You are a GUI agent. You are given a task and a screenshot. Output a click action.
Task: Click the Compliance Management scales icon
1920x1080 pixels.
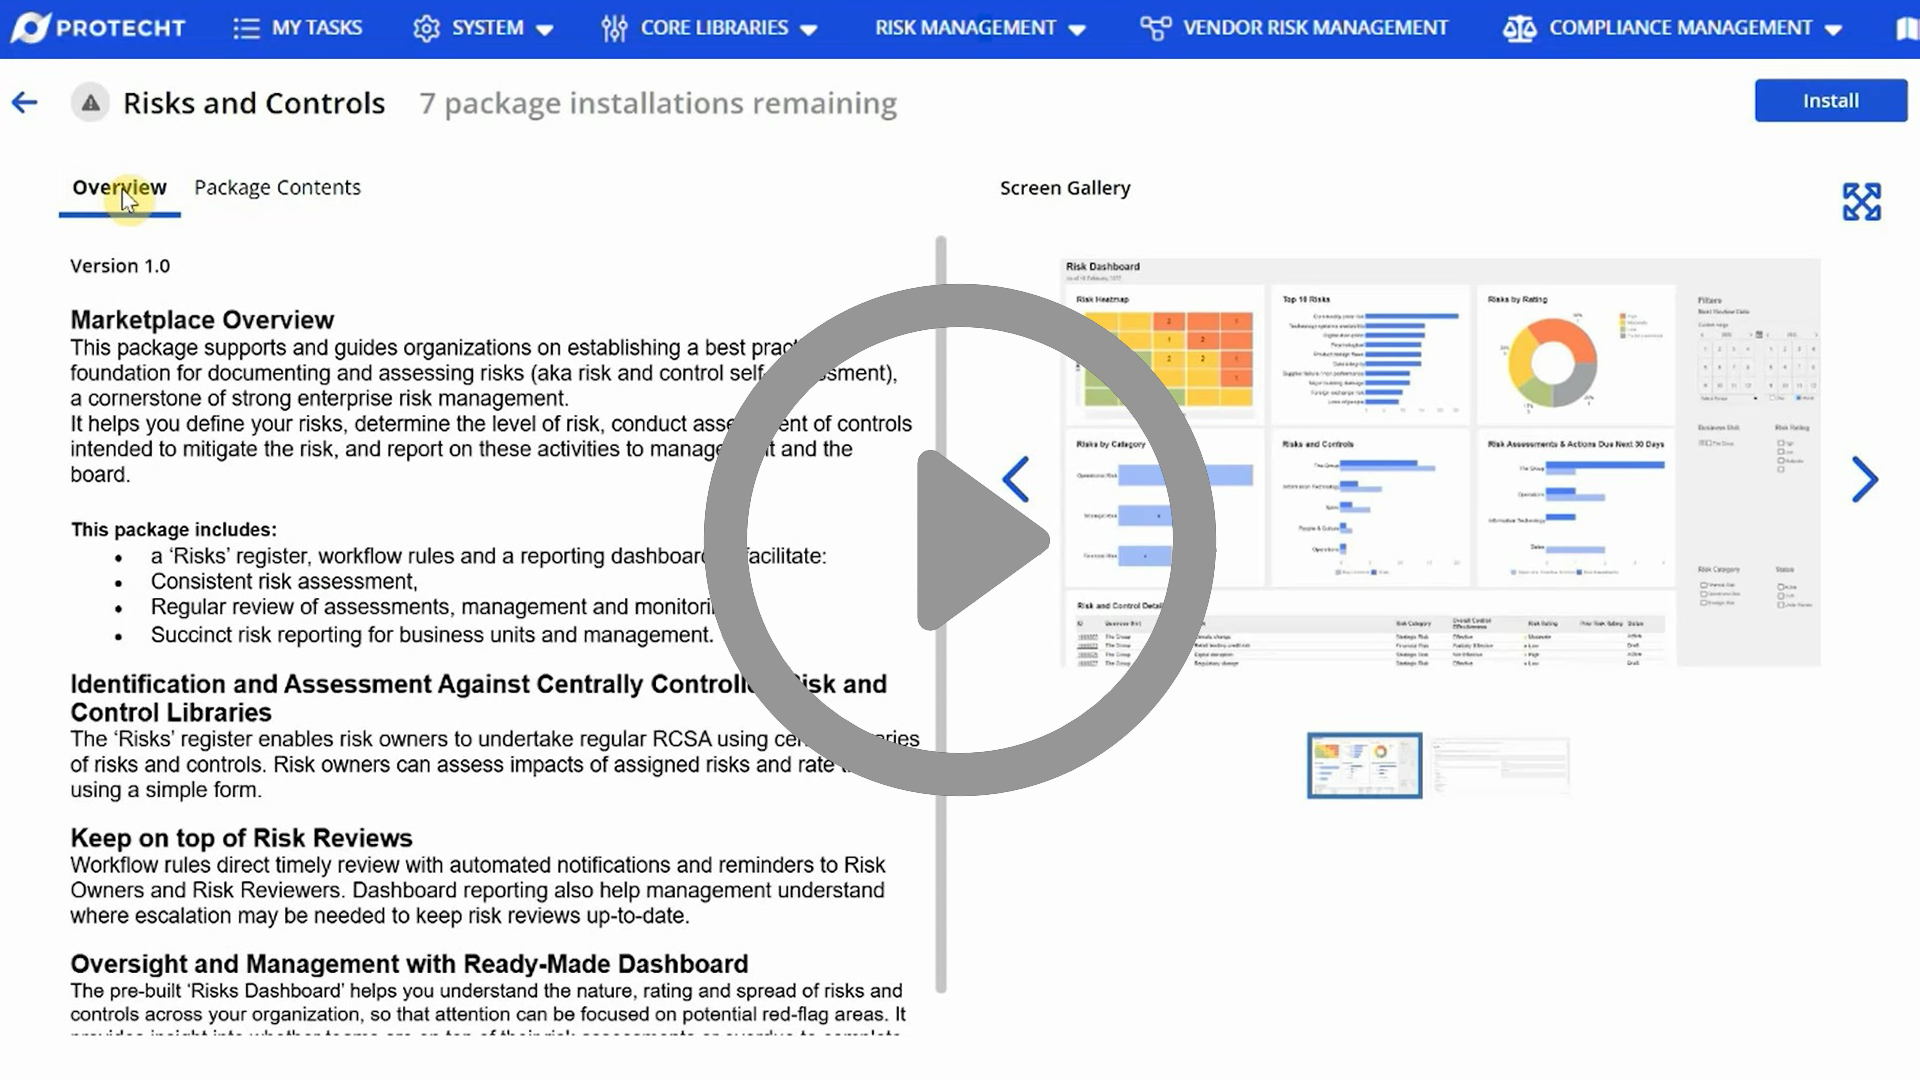[1519, 28]
